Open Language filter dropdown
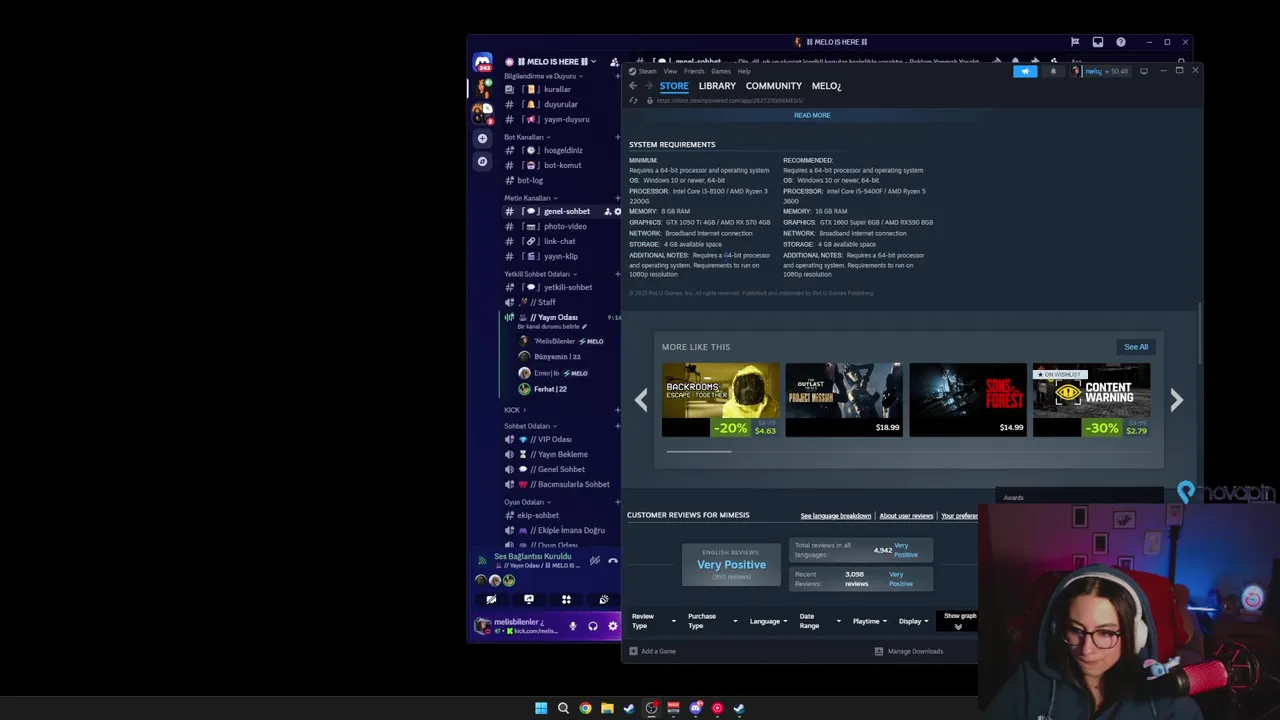 [768, 621]
